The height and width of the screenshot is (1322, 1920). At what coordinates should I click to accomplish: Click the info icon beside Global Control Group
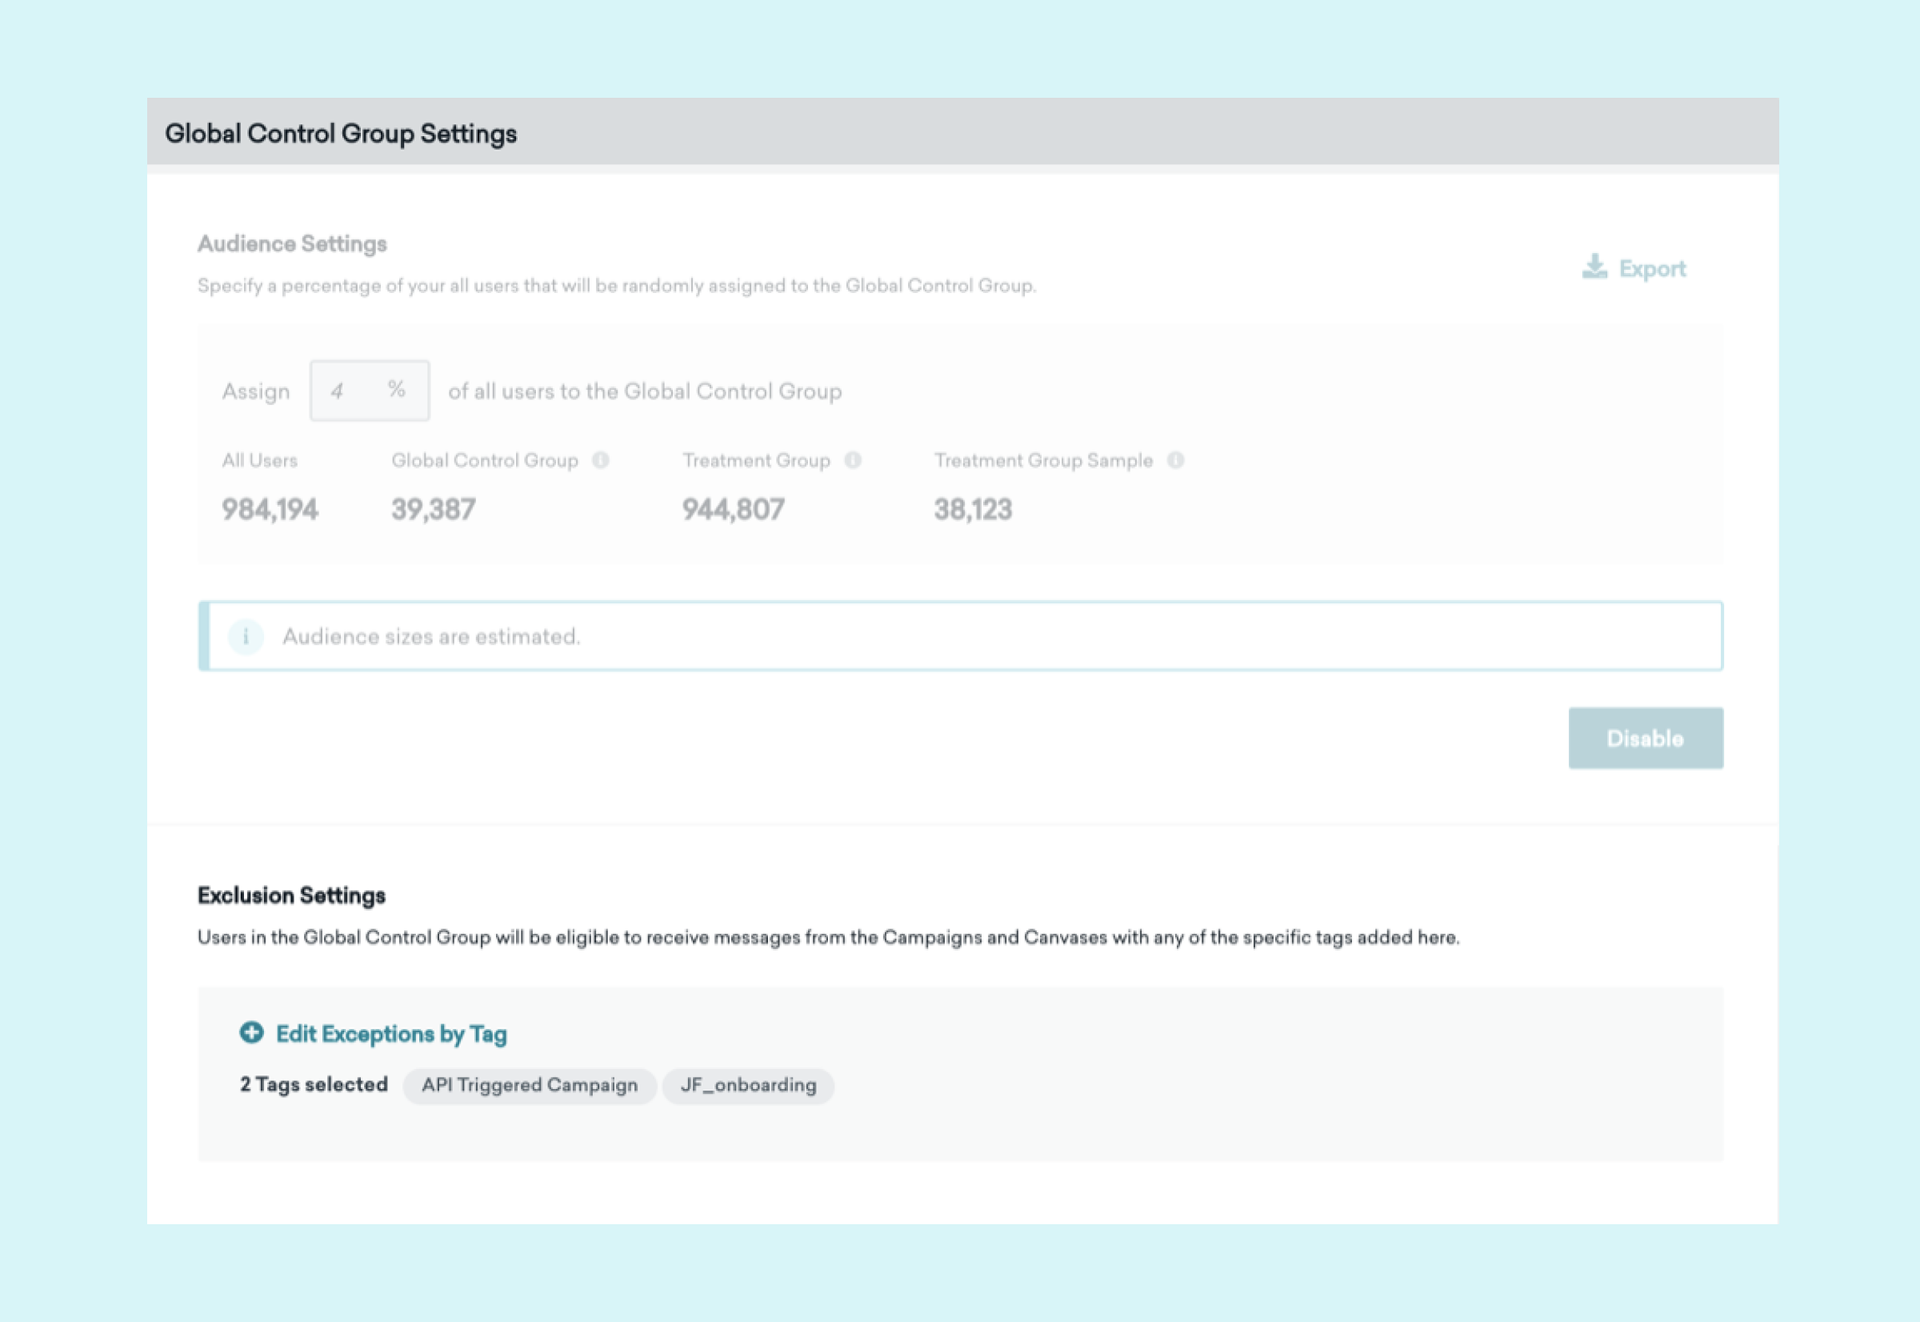pyautogui.click(x=600, y=460)
